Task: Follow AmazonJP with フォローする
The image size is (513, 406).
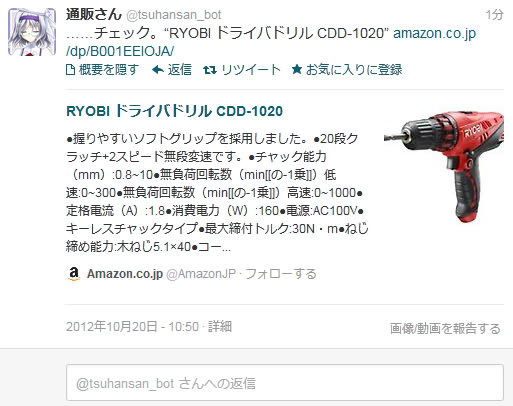Action: [281, 274]
